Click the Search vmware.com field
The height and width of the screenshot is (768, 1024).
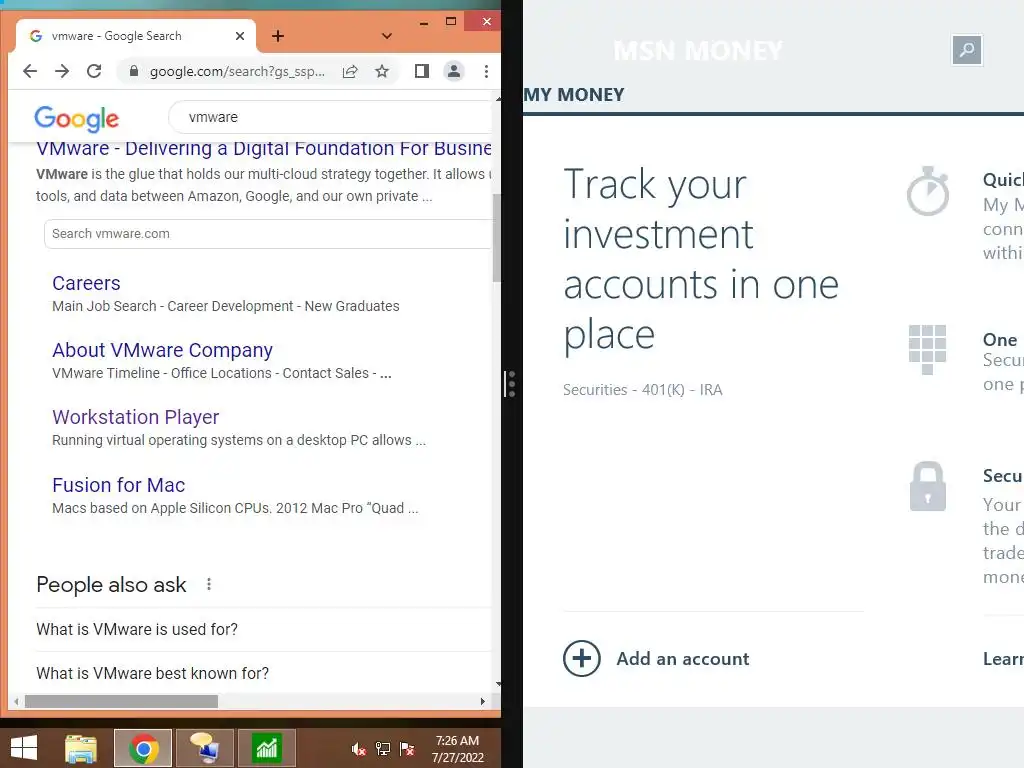268,234
